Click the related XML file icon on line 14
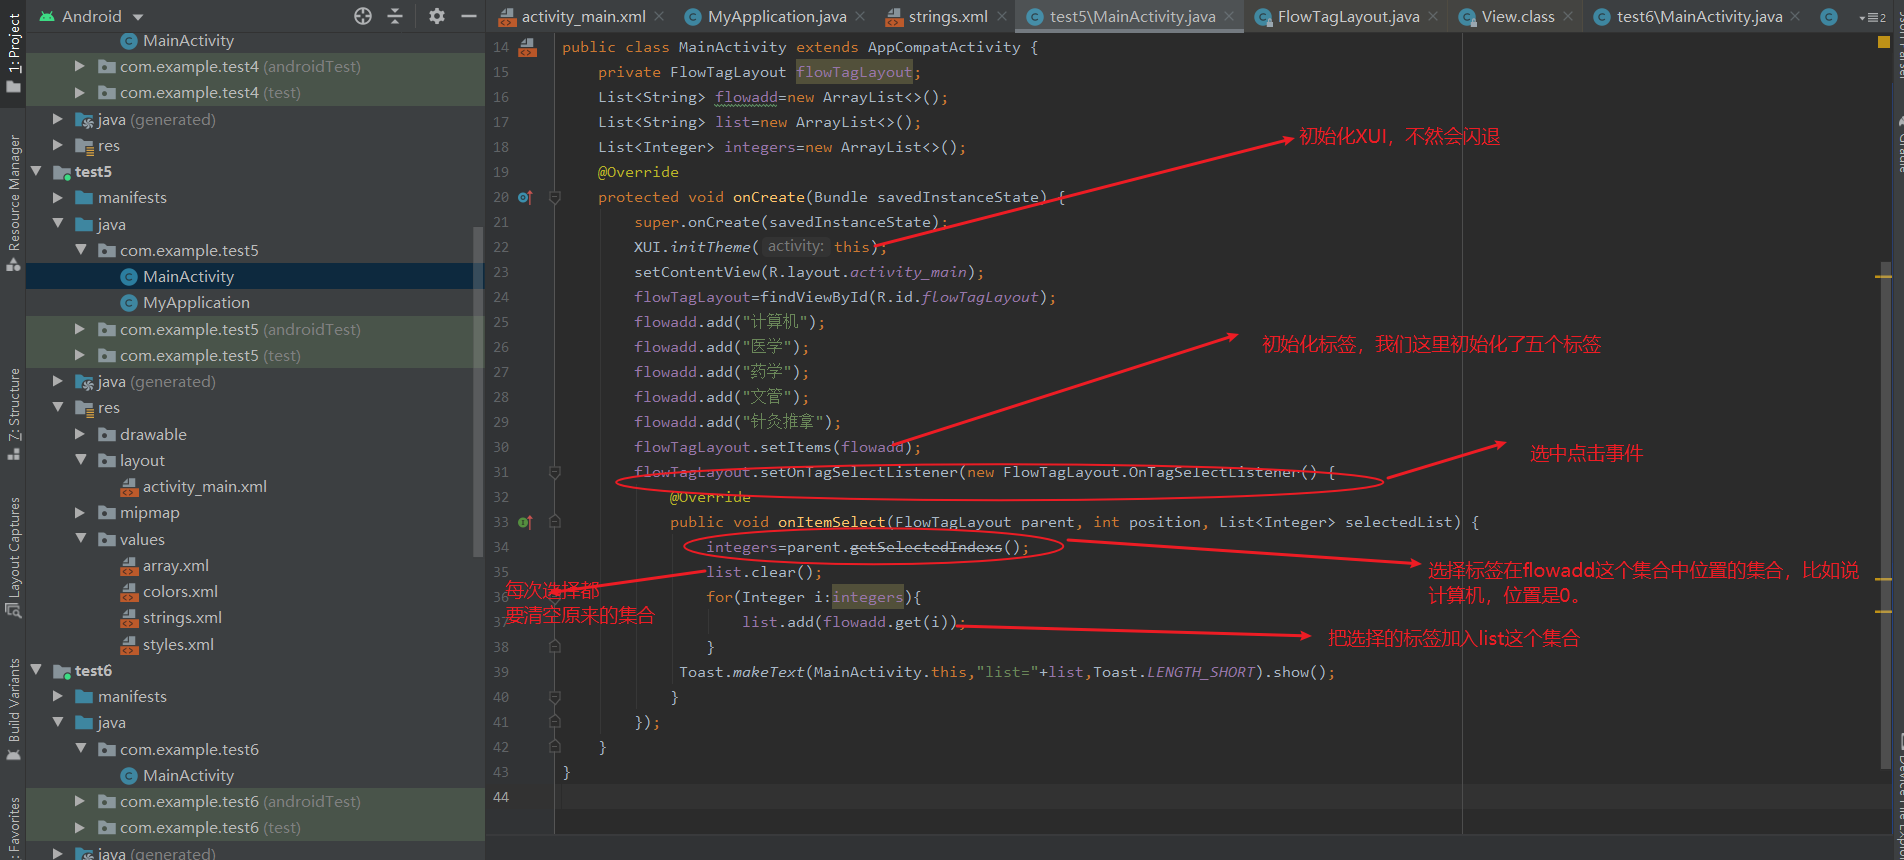The width and height of the screenshot is (1904, 860). pyautogui.click(x=527, y=47)
